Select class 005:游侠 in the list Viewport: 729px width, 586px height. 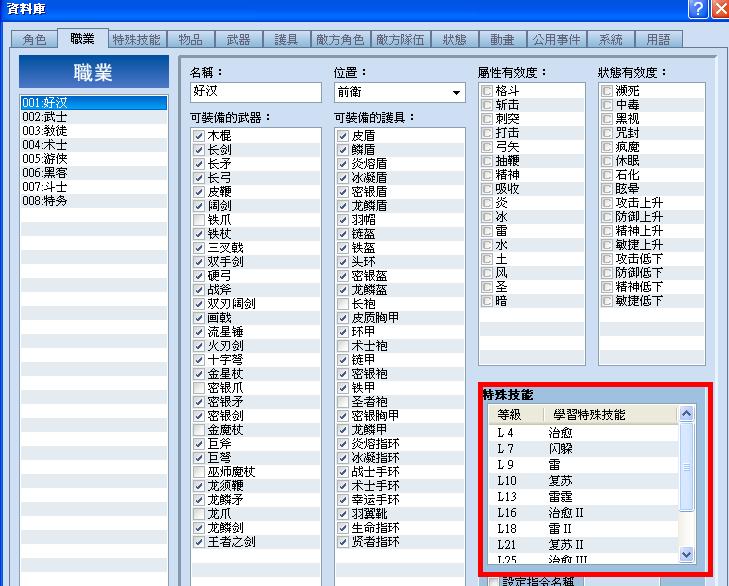pyautogui.click(x=93, y=159)
